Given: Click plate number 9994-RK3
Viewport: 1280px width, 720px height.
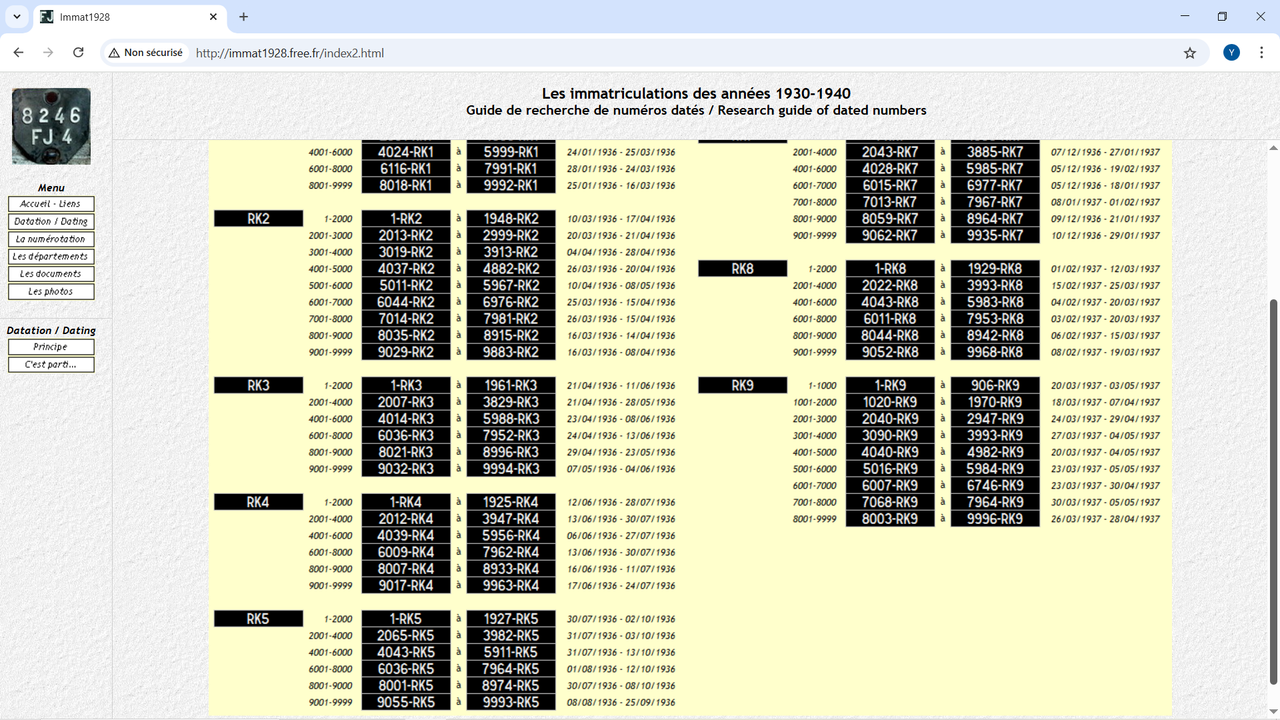Looking at the screenshot, I should click(511, 469).
